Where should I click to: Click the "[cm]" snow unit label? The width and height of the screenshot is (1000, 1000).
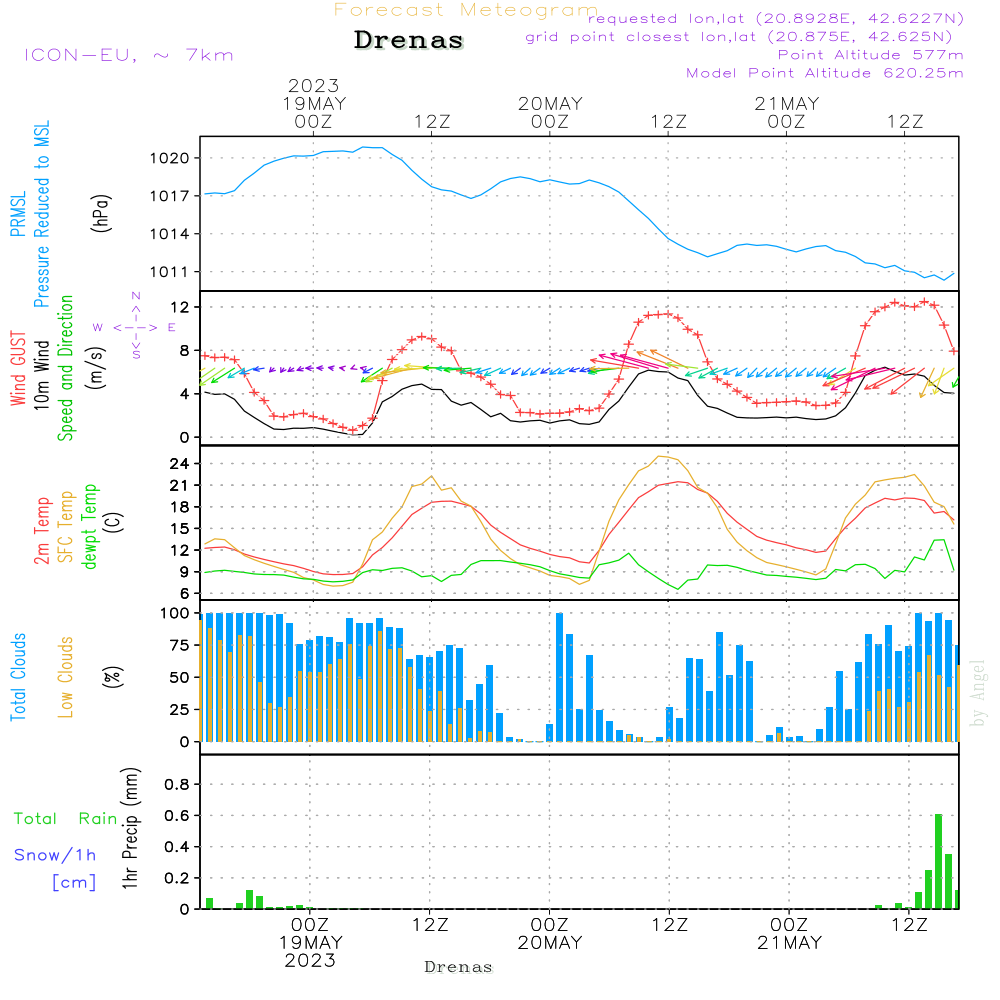[74, 883]
